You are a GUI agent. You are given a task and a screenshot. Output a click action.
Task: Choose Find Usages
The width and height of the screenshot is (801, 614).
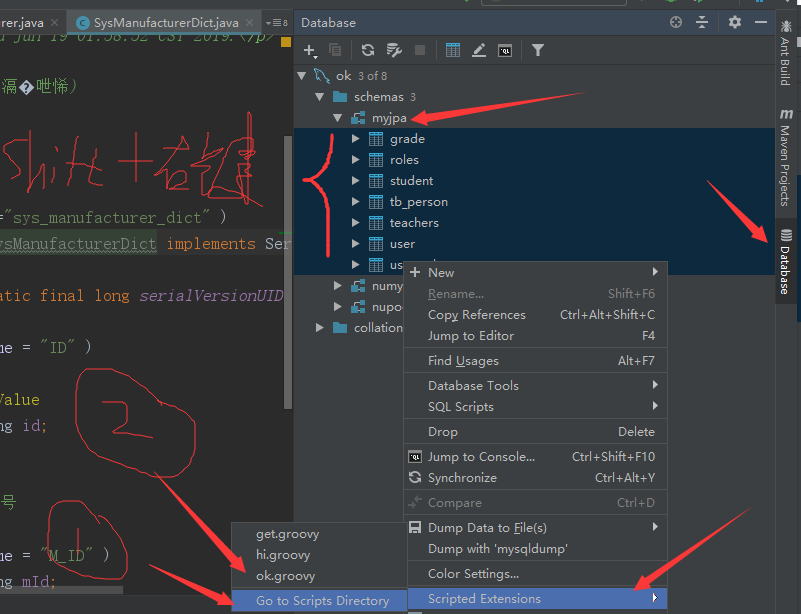[535, 361]
